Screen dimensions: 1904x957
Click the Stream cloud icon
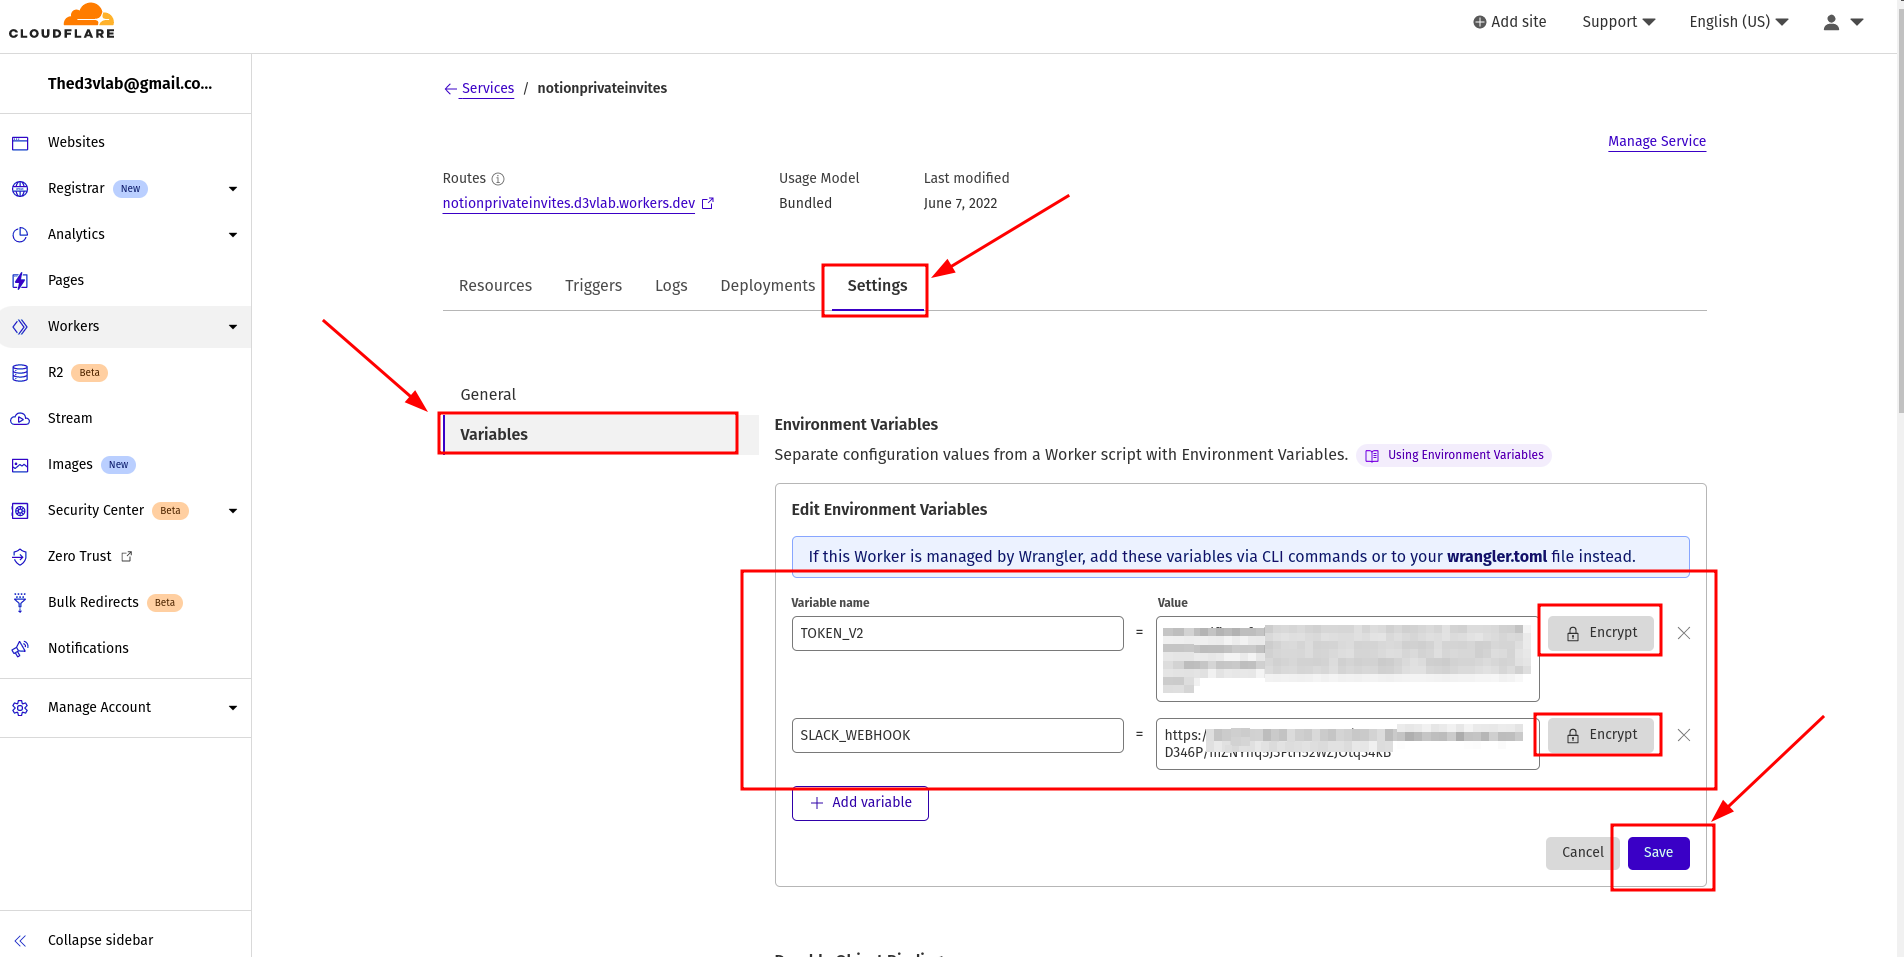[x=20, y=419]
